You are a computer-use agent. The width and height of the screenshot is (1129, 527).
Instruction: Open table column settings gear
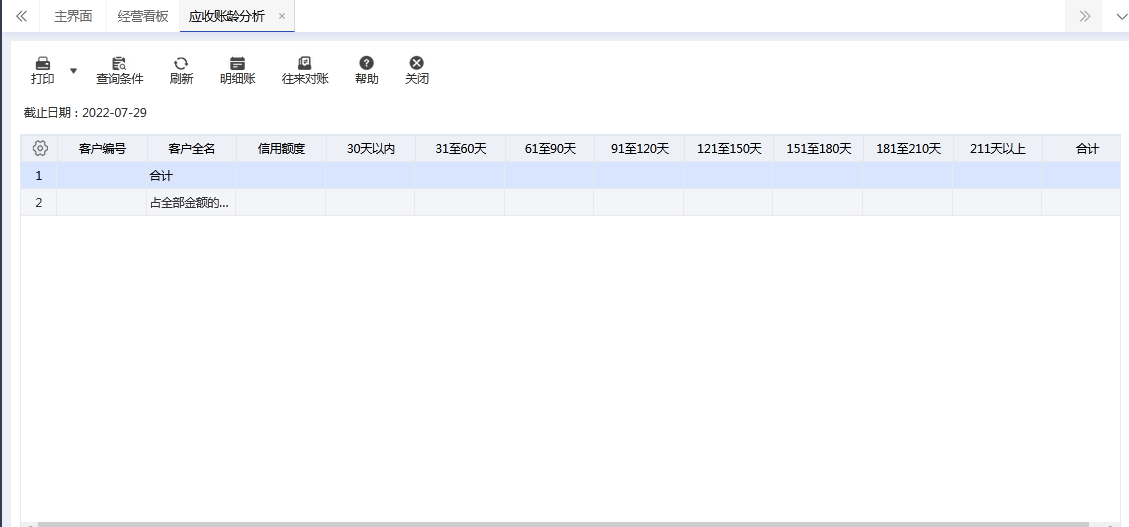[40, 148]
